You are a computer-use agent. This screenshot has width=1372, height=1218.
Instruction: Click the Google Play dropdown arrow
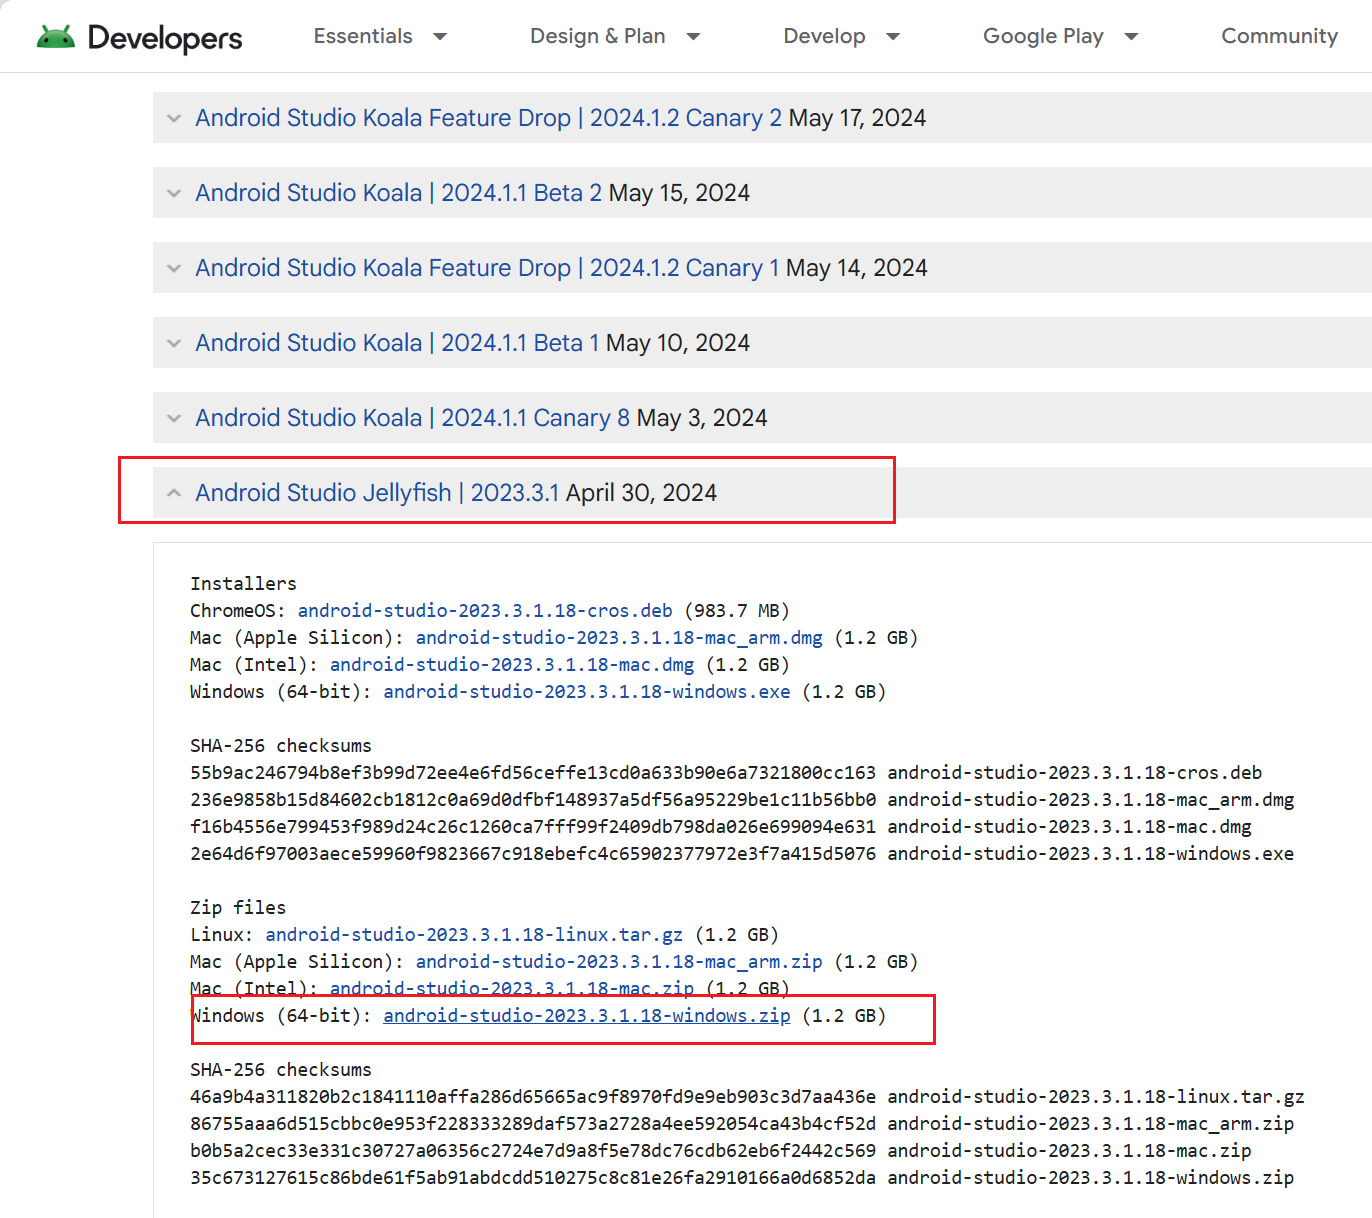(1131, 37)
